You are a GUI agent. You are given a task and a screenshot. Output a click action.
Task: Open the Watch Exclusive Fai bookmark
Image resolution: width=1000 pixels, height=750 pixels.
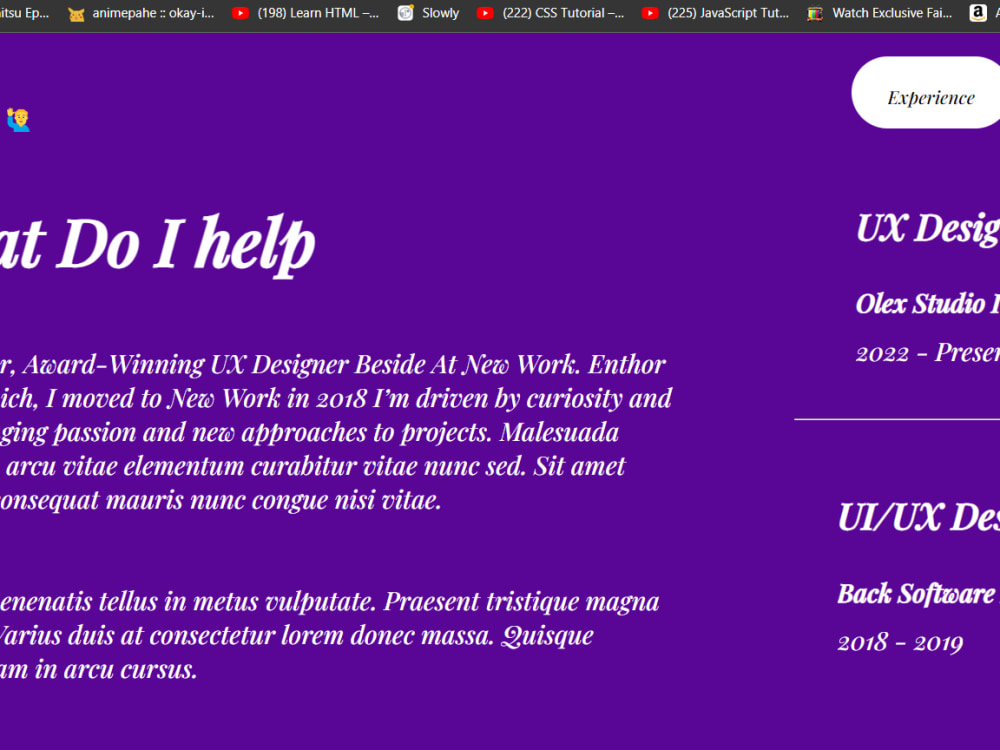pos(880,13)
